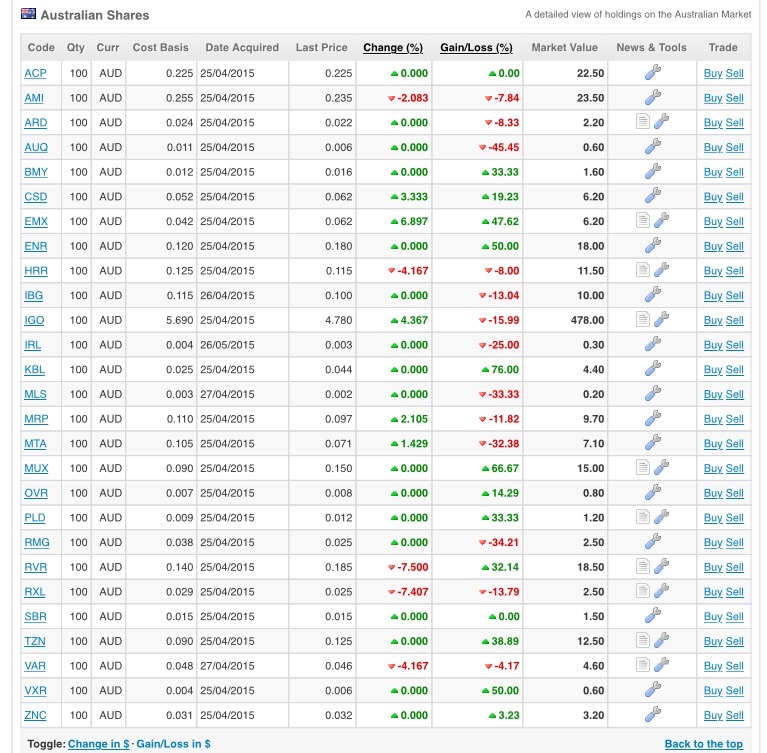Image resolution: width=767 pixels, height=753 pixels.
Task: Open tools wrench for AUQ
Action: [x=653, y=146]
